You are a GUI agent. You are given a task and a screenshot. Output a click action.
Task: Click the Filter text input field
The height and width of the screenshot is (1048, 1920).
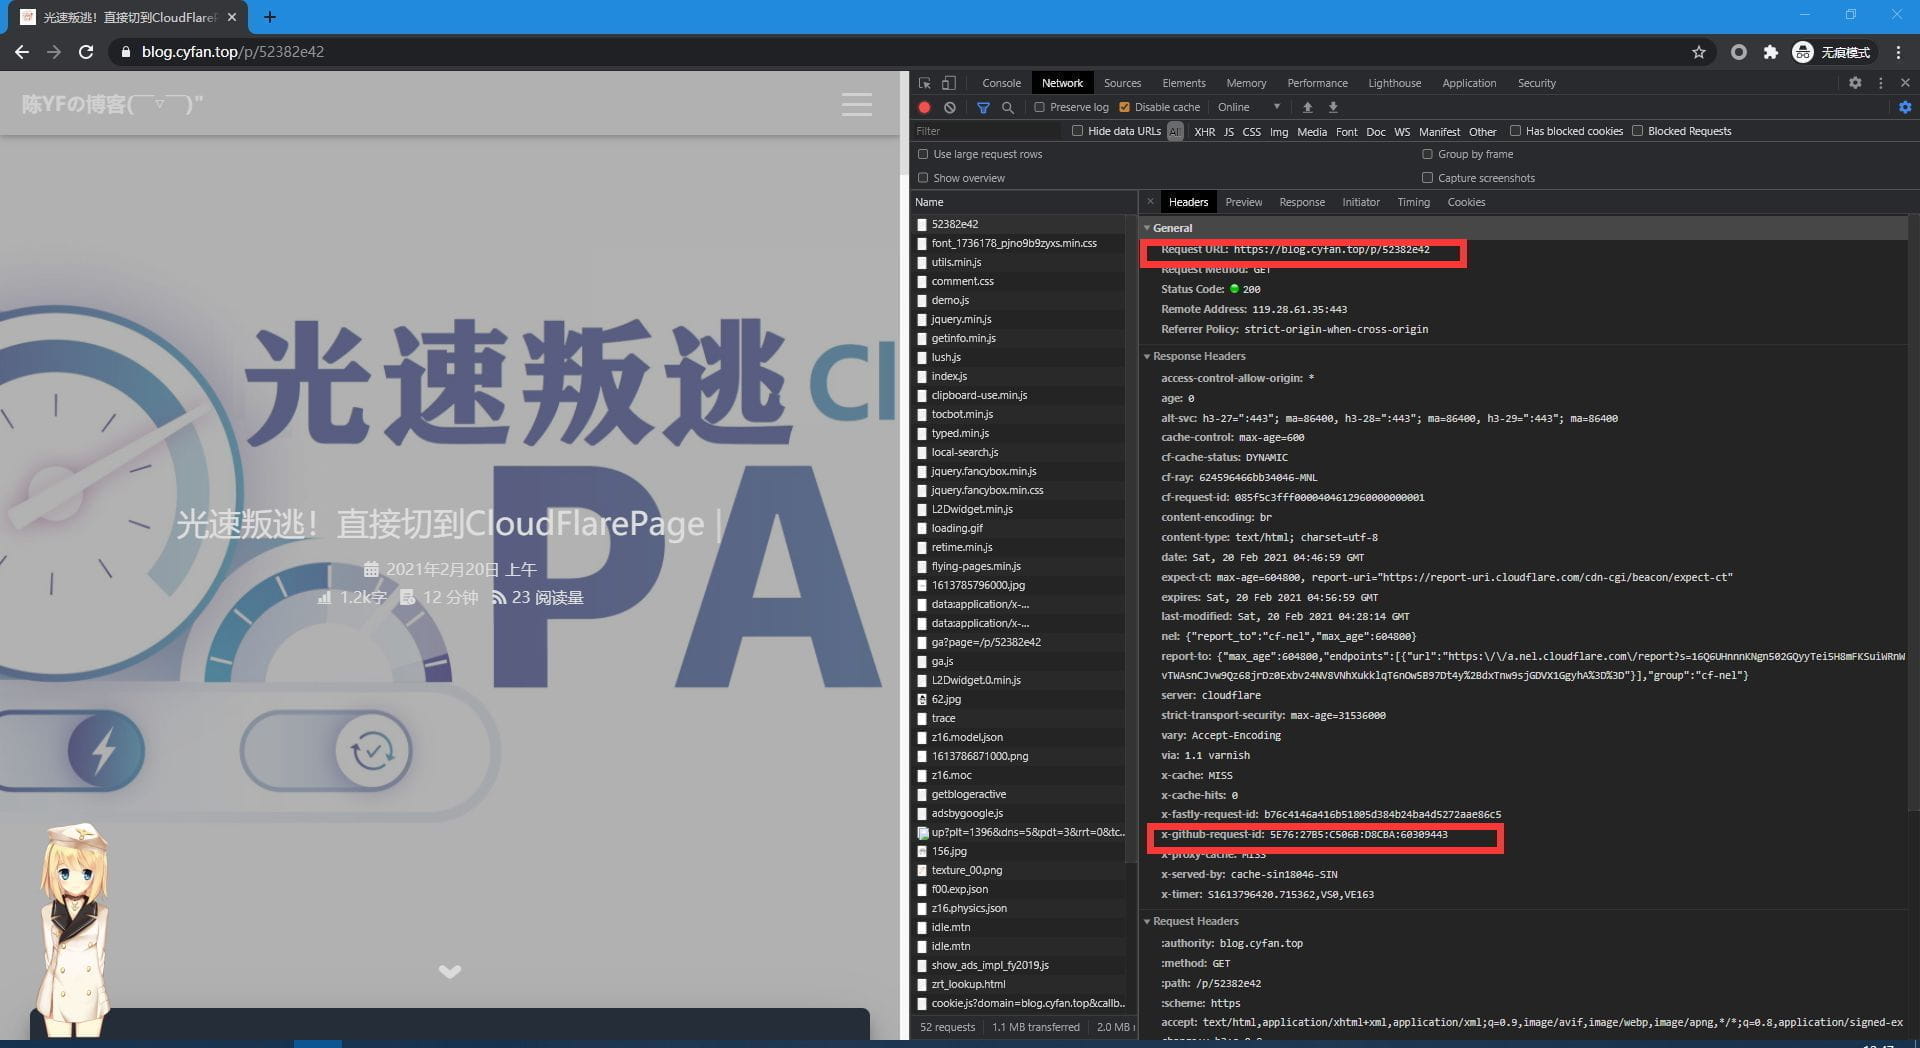(x=985, y=131)
